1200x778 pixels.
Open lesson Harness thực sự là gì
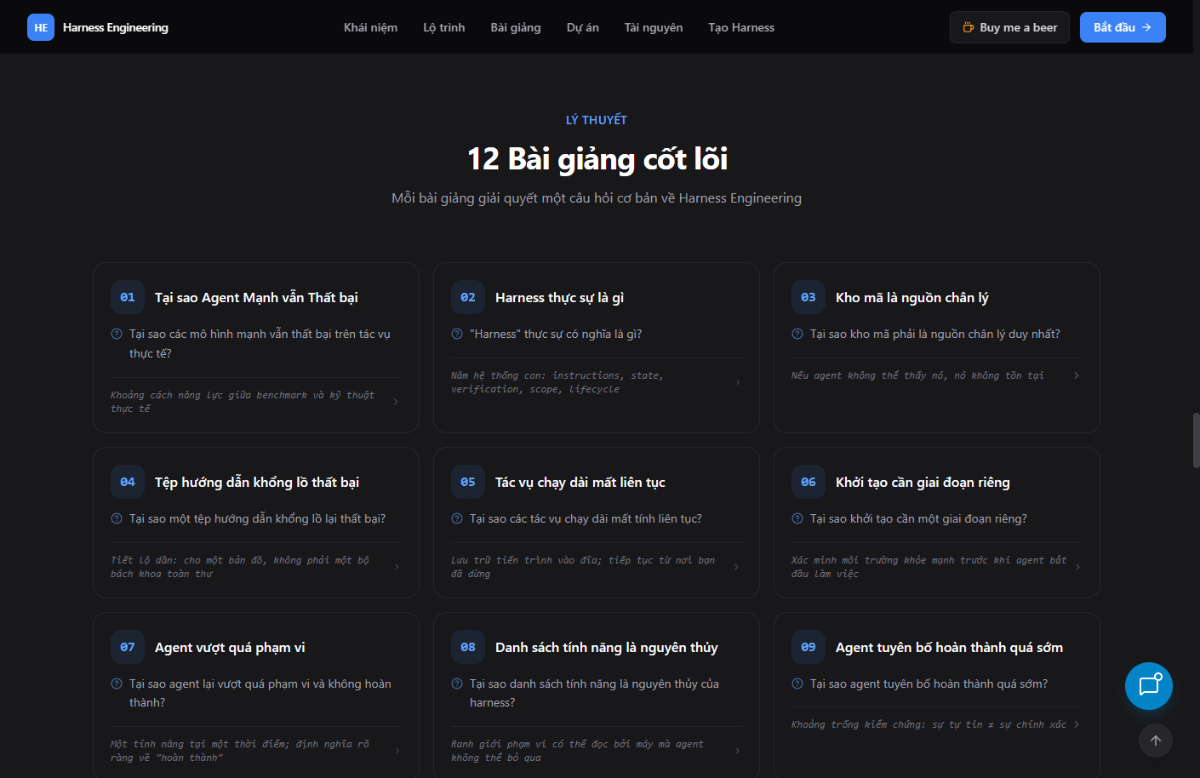click(x=596, y=347)
